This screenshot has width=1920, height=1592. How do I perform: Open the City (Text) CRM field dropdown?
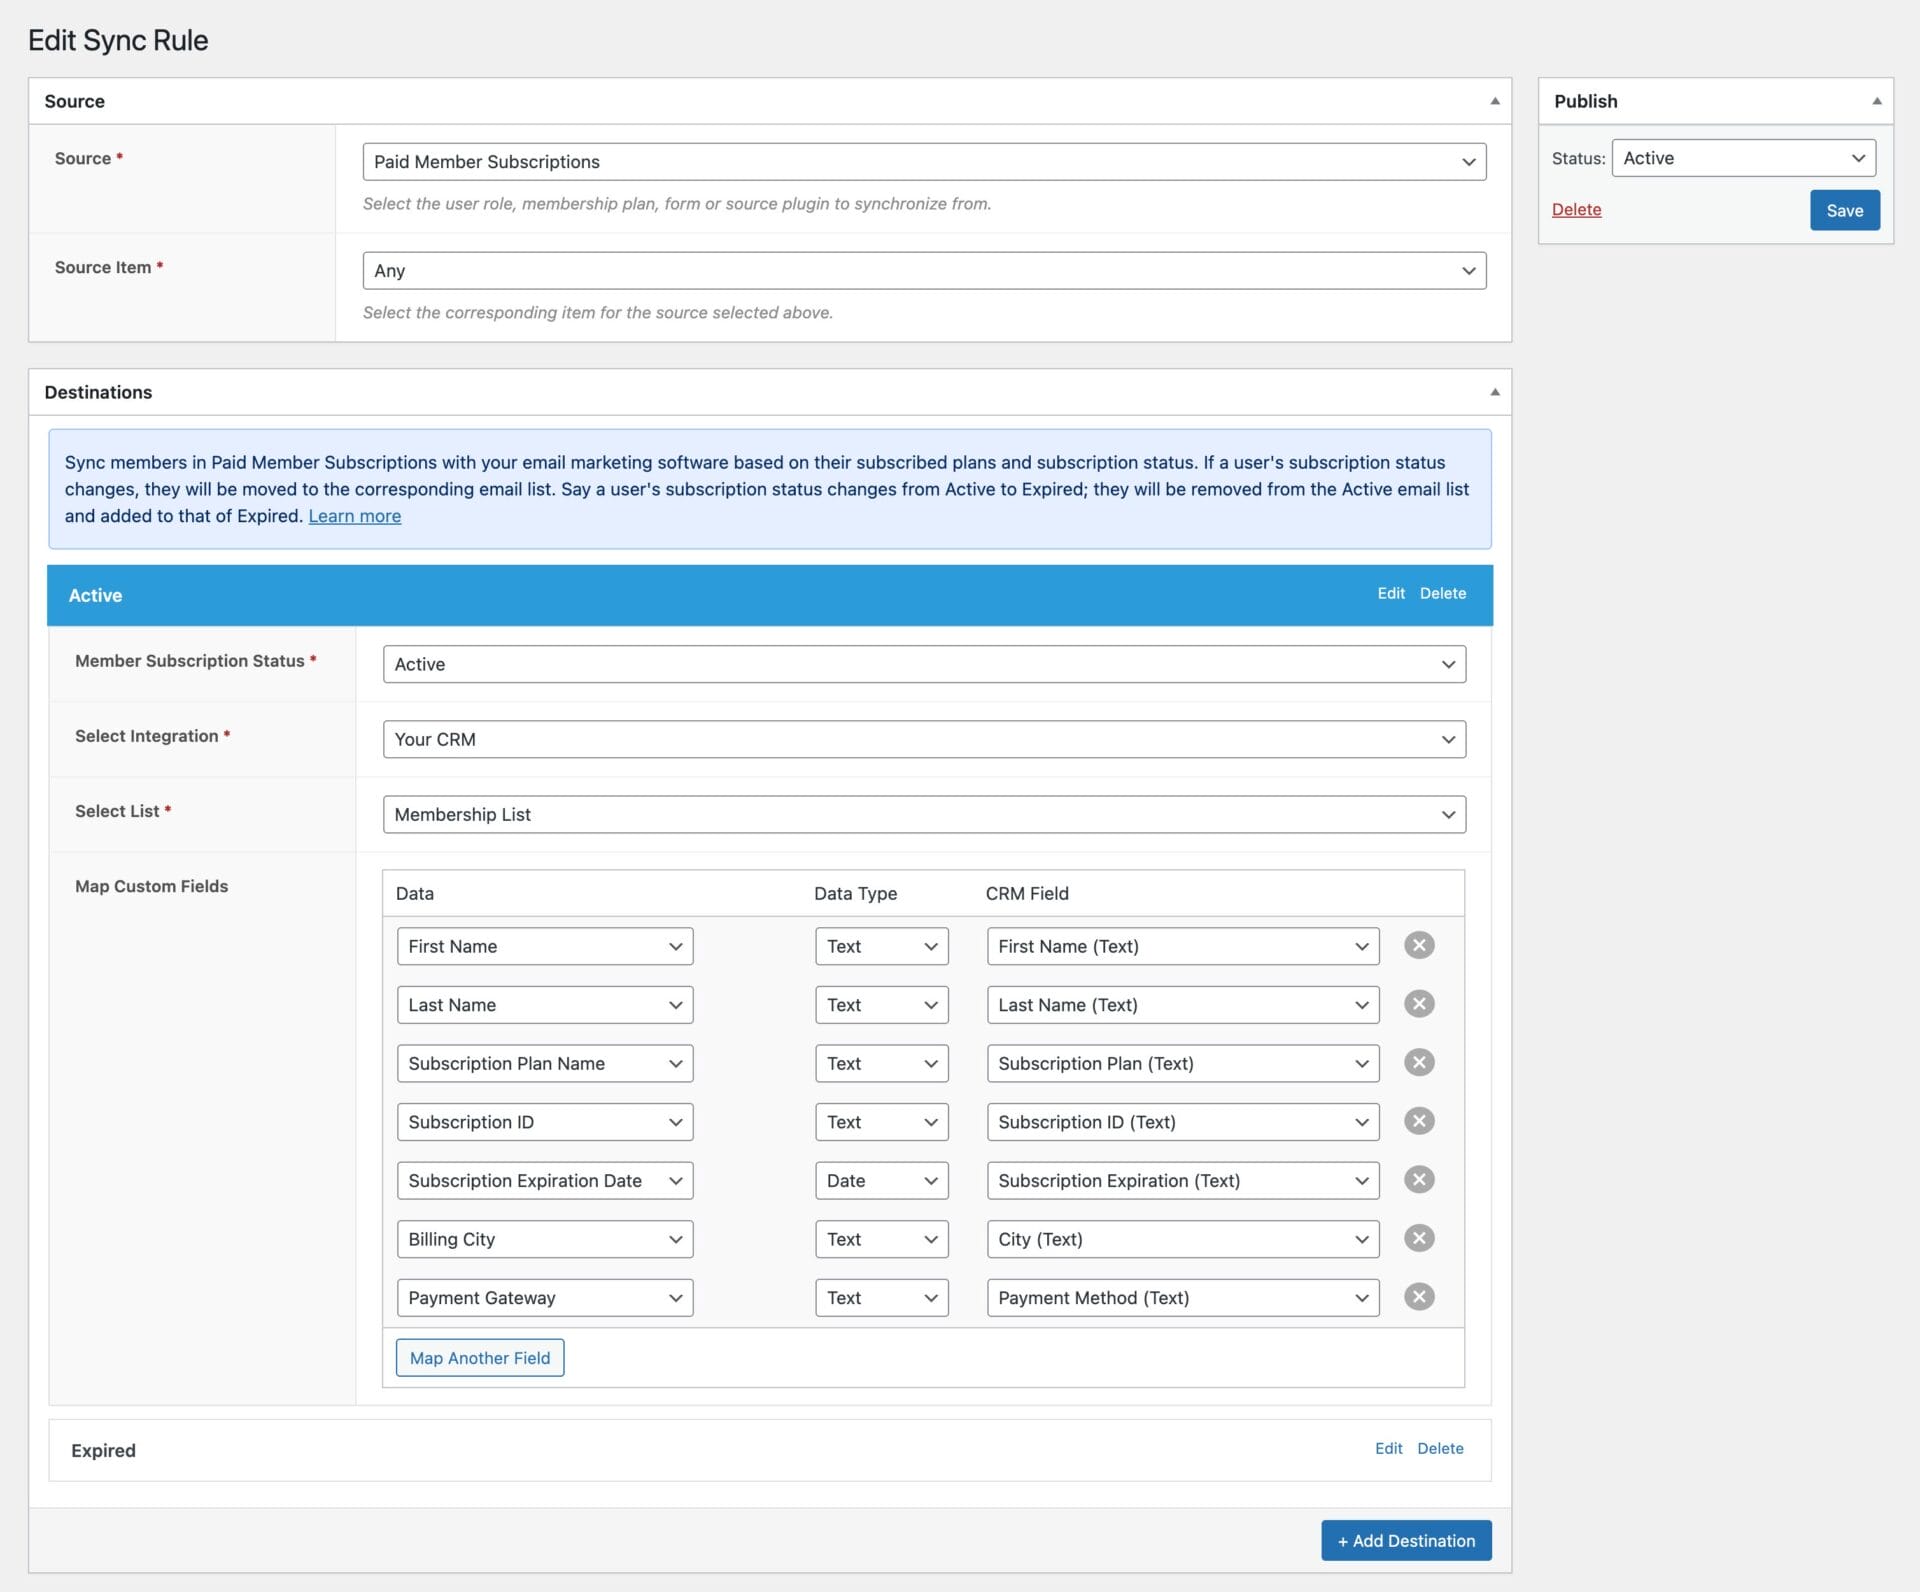1183,1239
